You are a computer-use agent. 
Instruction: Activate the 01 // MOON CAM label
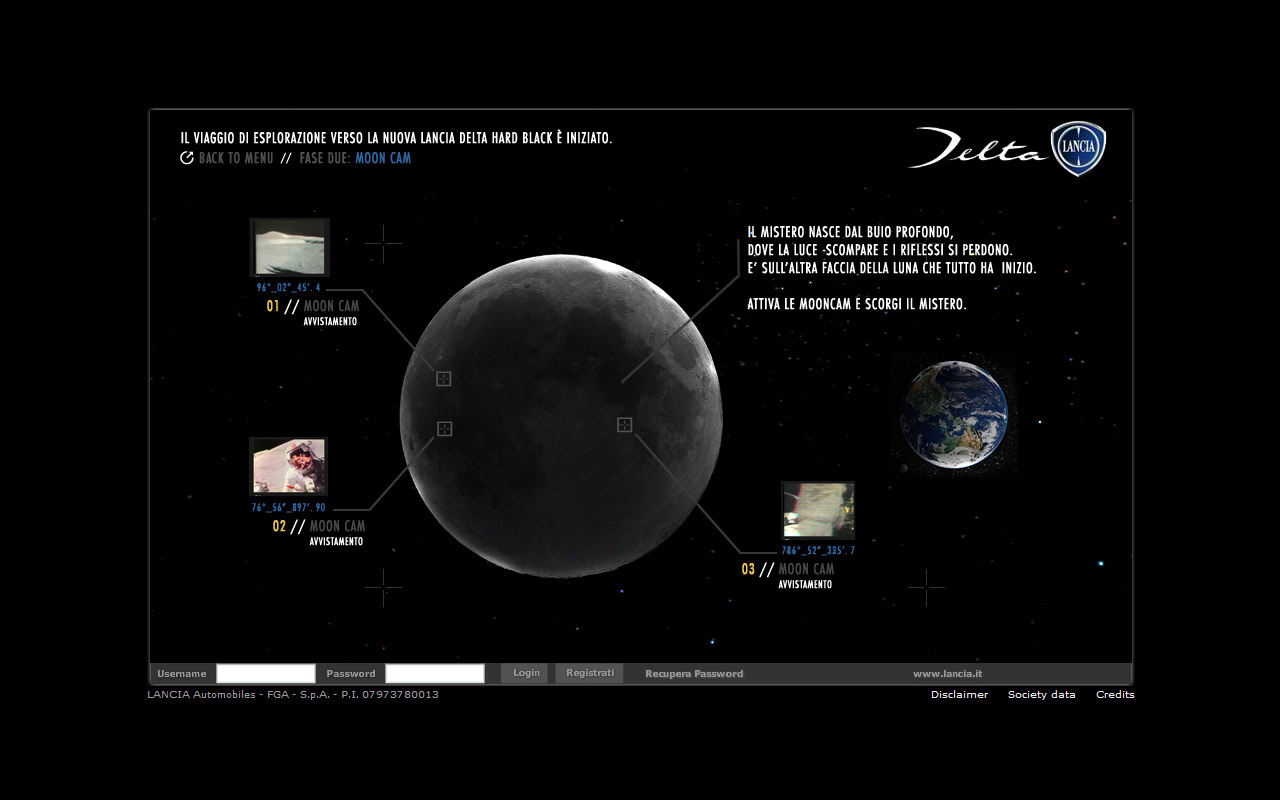click(x=312, y=306)
